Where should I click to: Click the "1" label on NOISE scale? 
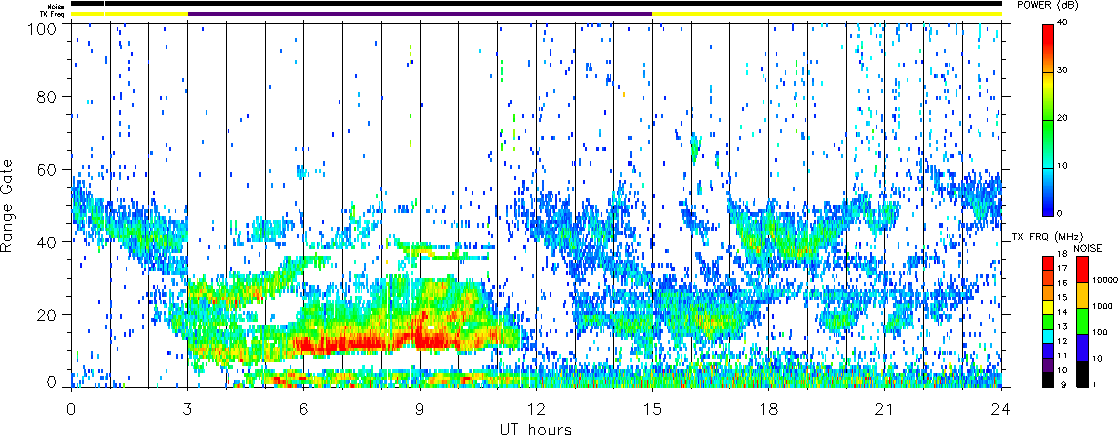1095,384
